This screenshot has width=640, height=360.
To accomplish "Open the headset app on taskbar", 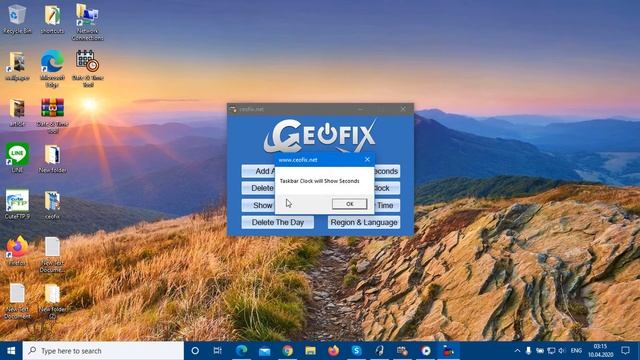I will 380,351.
